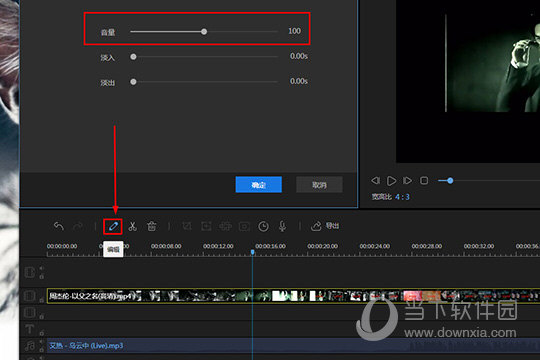This screenshot has width=540, height=360.
Task: Select the mp3 audio clip on music track
Action: point(293,346)
